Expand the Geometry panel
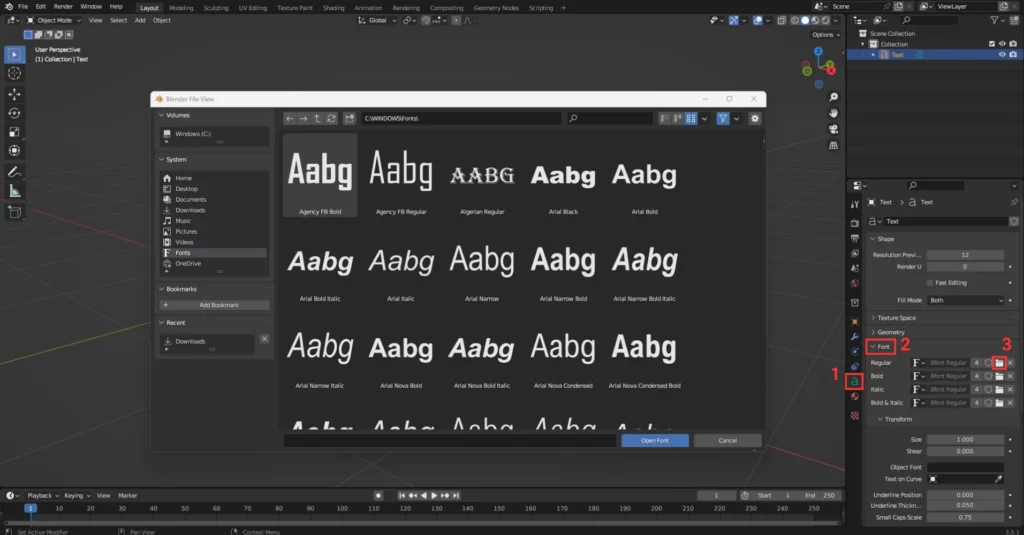Image resolution: width=1024 pixels, height=535 pixels. pos(891,332)
